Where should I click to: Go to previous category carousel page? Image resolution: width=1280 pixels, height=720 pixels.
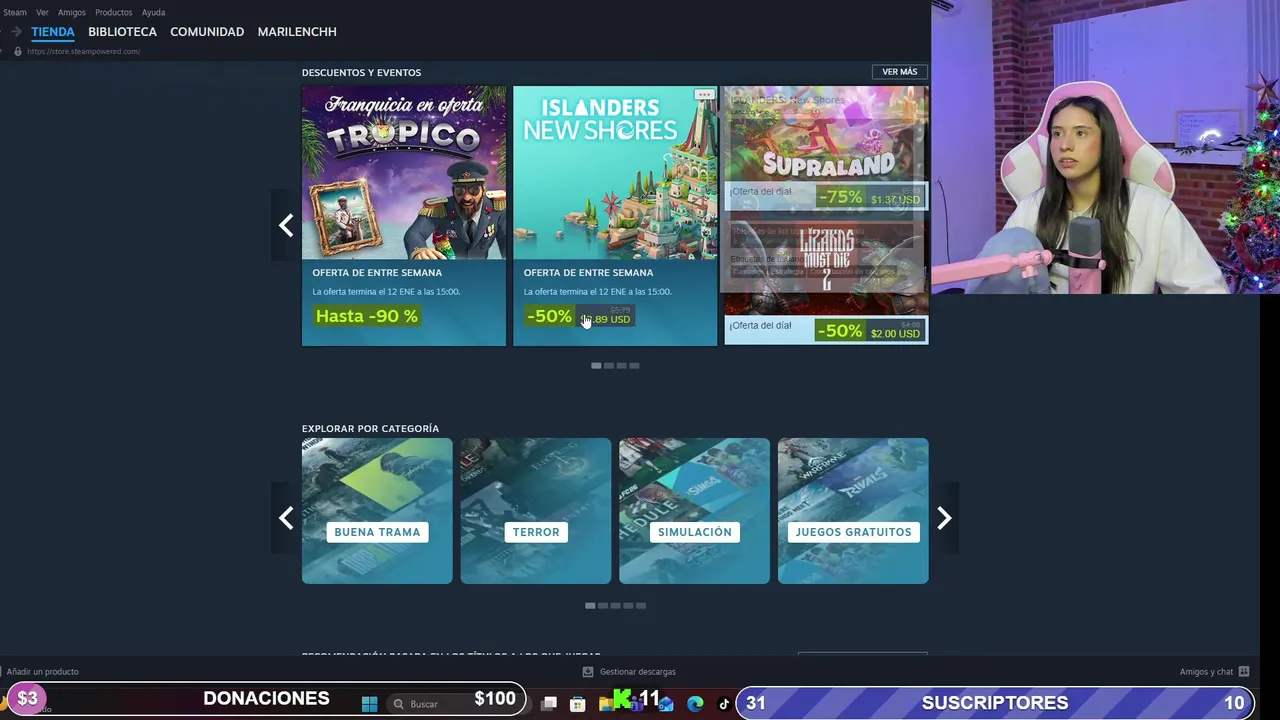point(286,518)
